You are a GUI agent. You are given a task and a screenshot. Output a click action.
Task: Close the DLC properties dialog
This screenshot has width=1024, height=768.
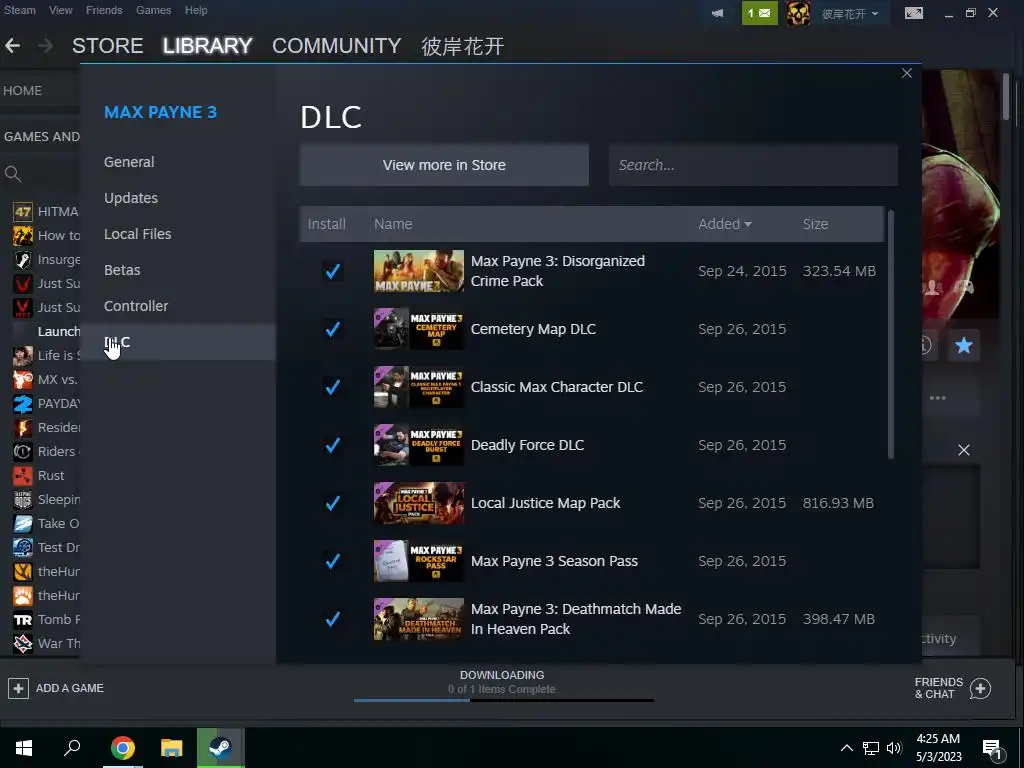pos(906,73)
